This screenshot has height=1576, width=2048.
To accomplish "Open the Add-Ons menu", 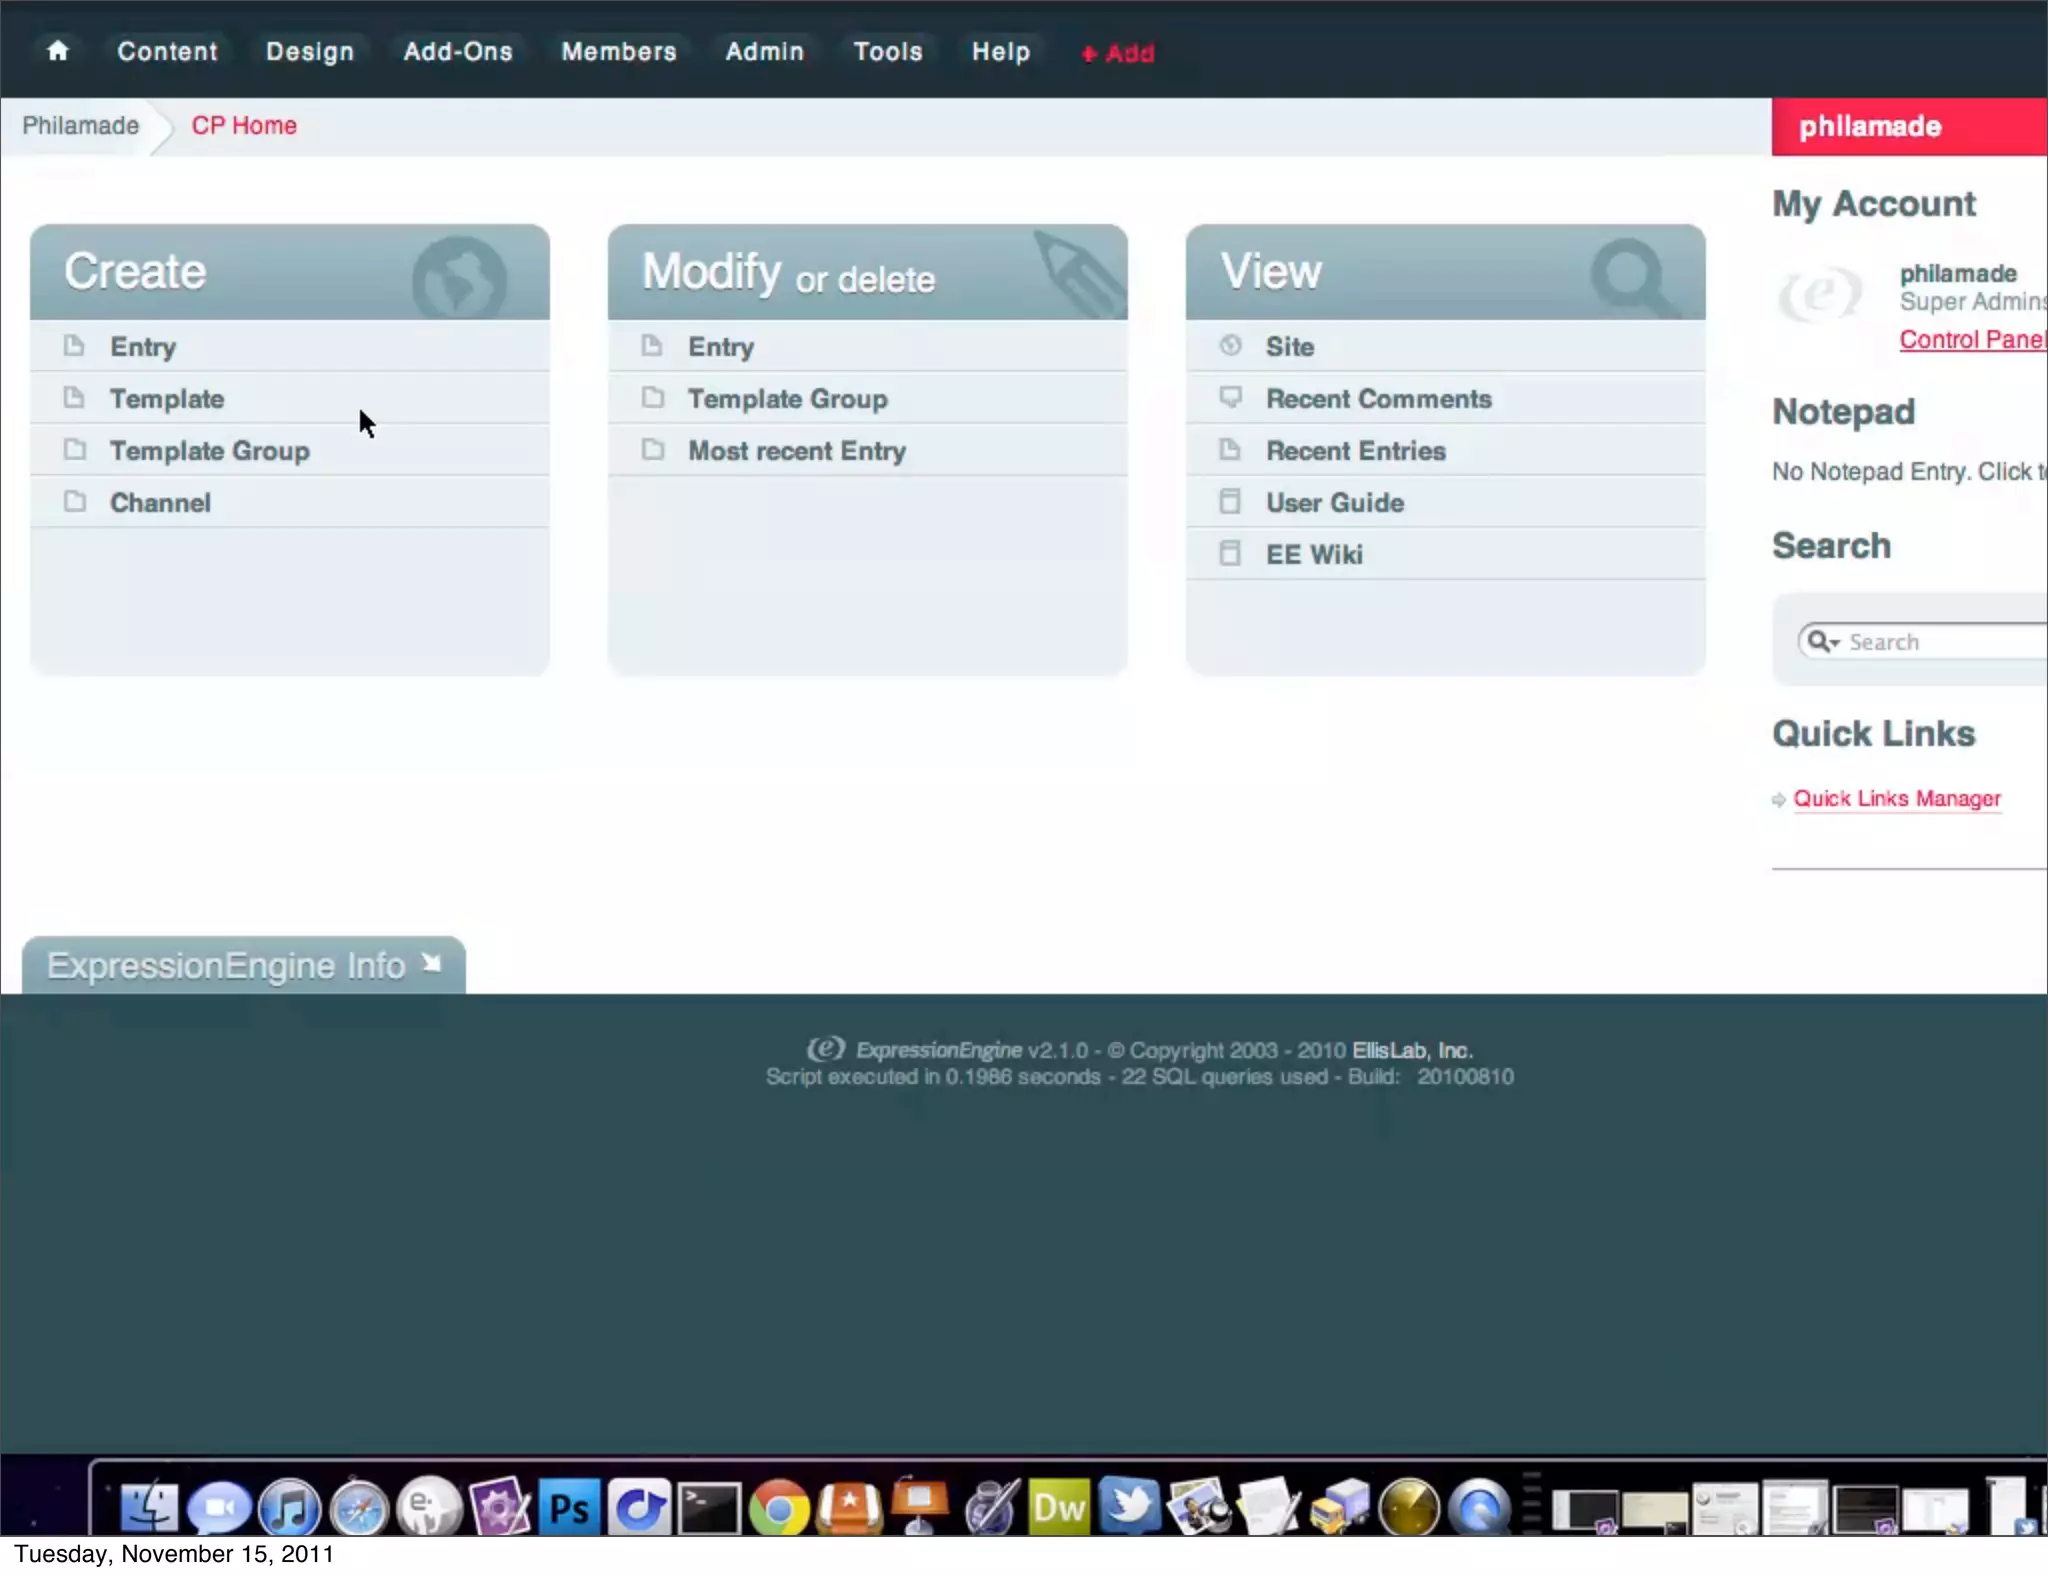I will pyautogui.click(x=458, y=52).
